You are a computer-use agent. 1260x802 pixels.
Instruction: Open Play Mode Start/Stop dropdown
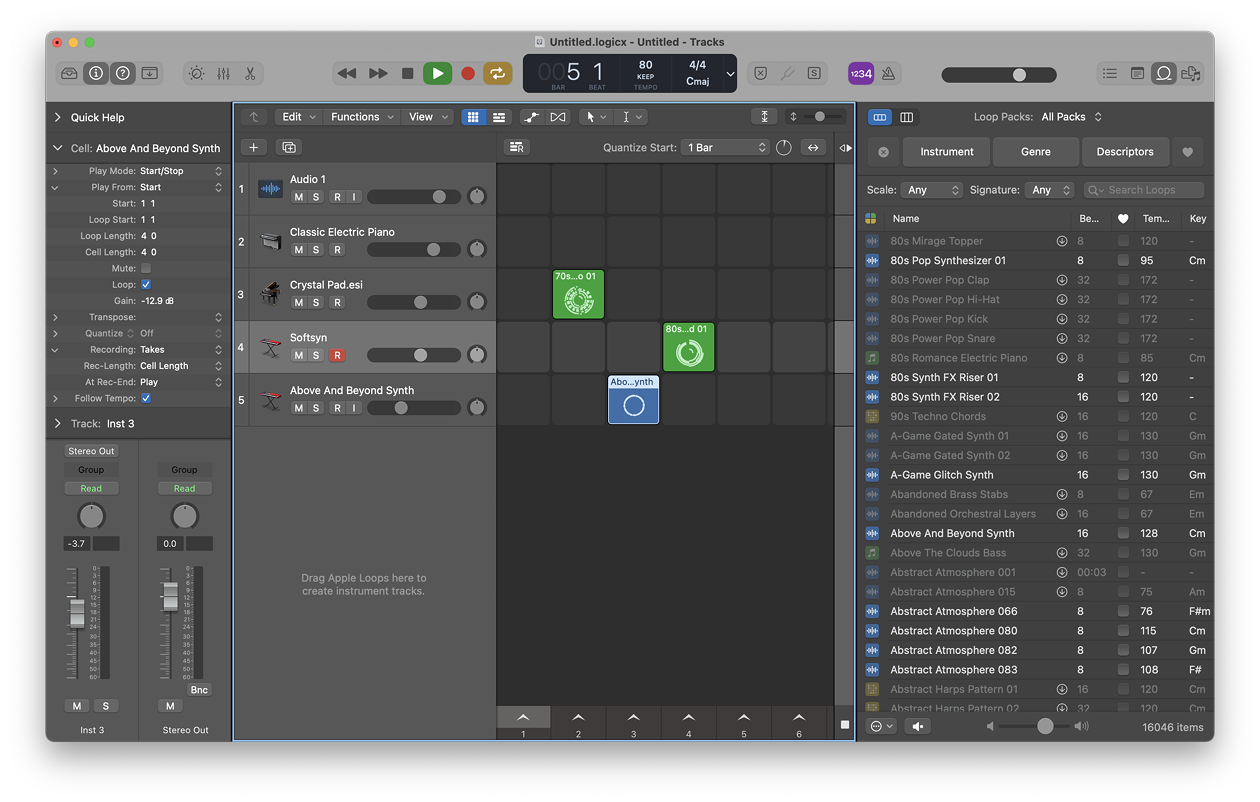pos(181,171)
